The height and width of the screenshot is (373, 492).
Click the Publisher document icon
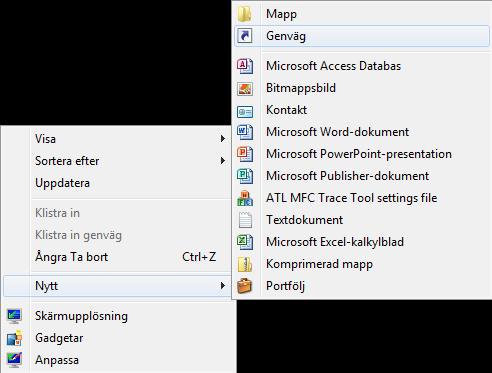tap(245, 176)
